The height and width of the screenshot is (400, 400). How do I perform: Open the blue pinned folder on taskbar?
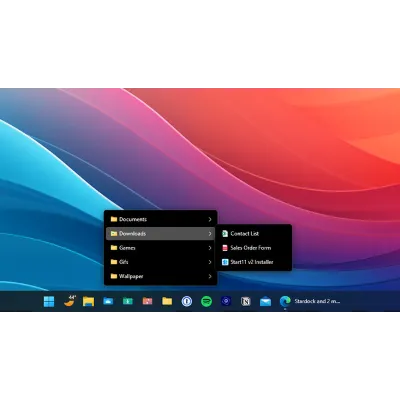click(108, 301)
